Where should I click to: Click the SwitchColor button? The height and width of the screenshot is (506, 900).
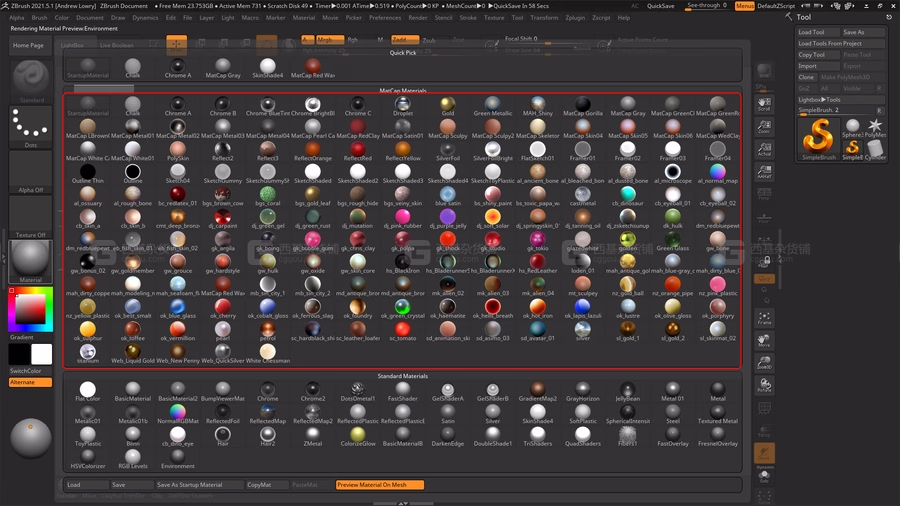(x=30, y=371)
